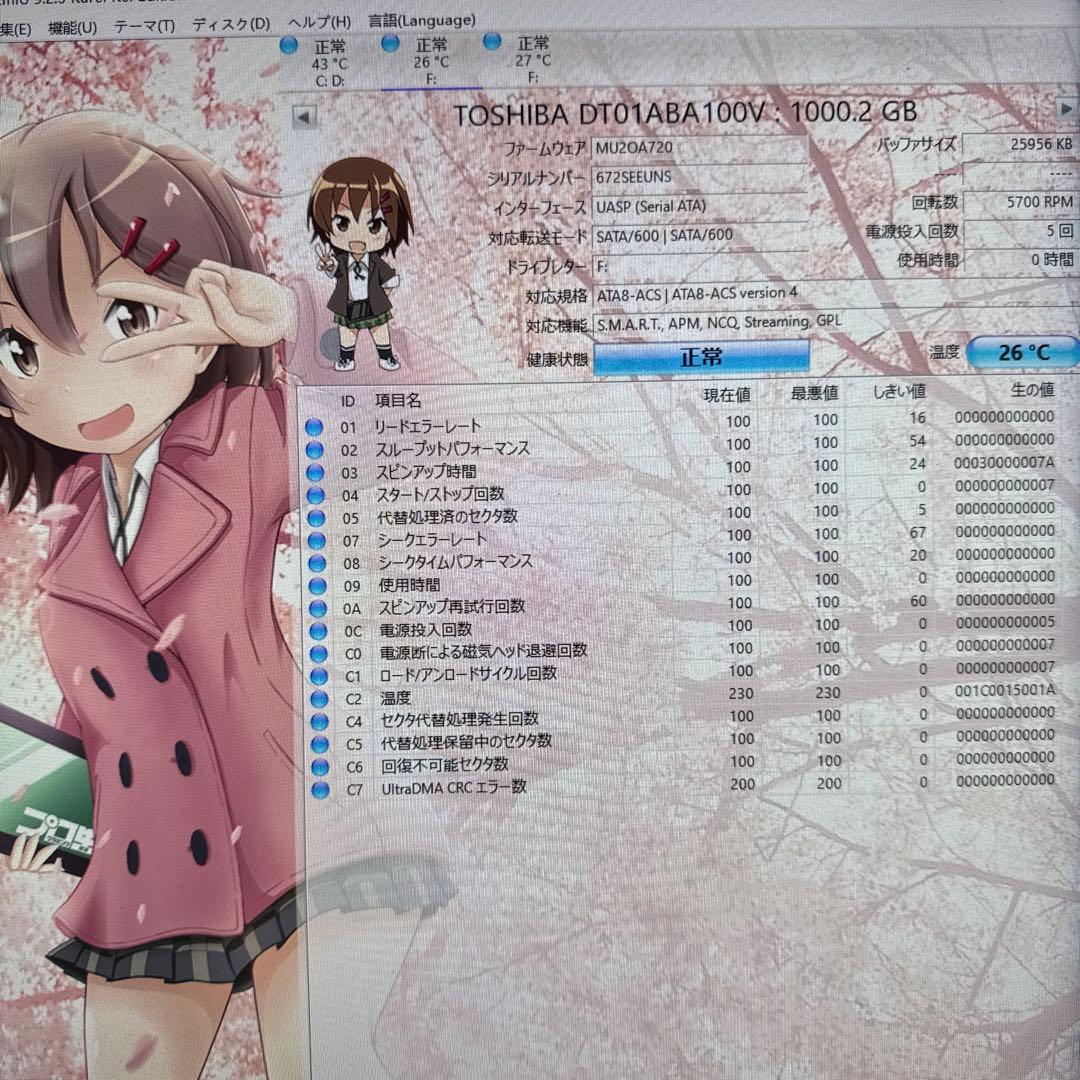This screenshot has width=1080, height=1080.
Task: Open the ディスク(D) menu
Action: [x=231, y=24]
